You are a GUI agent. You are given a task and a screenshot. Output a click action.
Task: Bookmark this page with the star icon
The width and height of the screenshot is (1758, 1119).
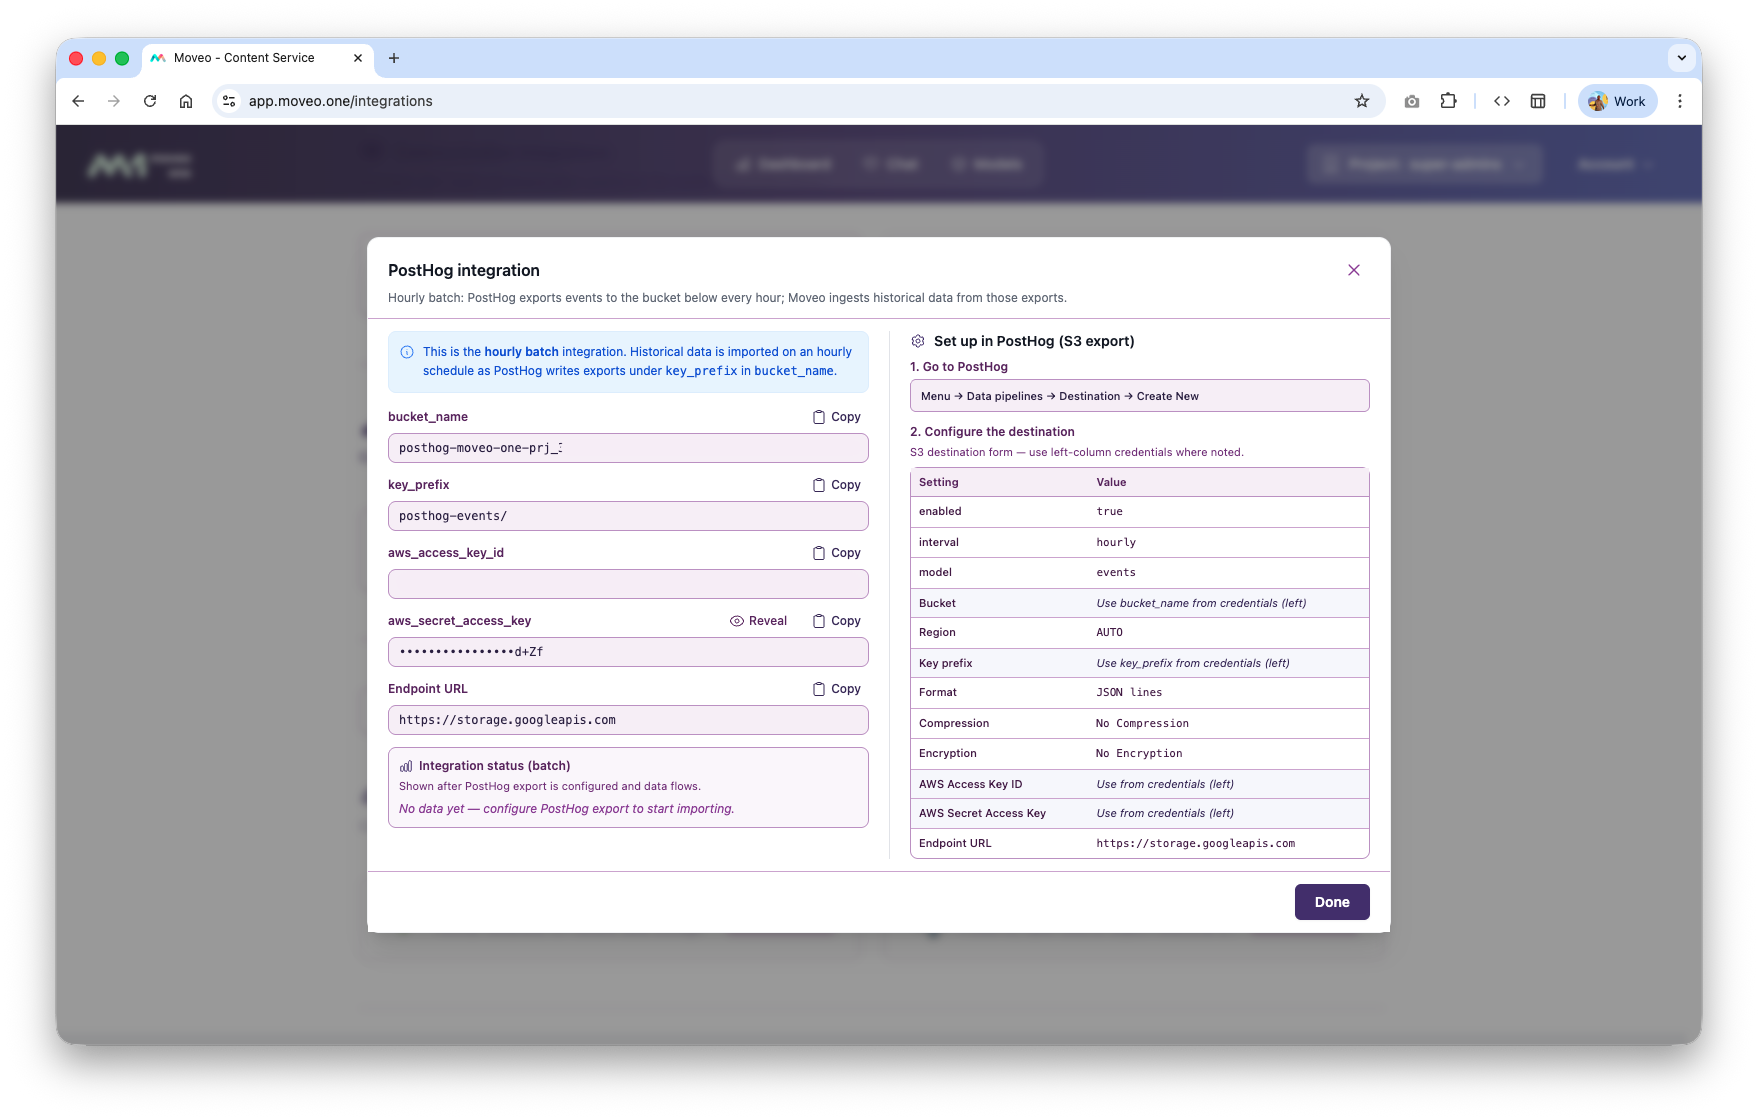[1362, 101]
